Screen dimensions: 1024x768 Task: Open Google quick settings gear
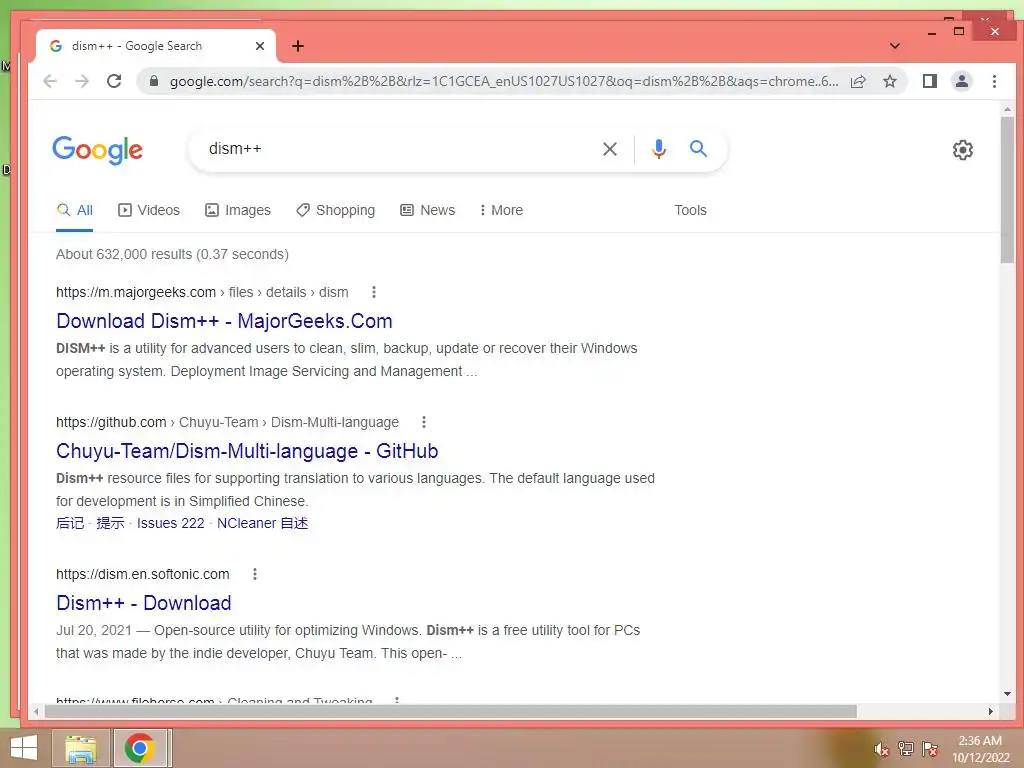[963, 150]
